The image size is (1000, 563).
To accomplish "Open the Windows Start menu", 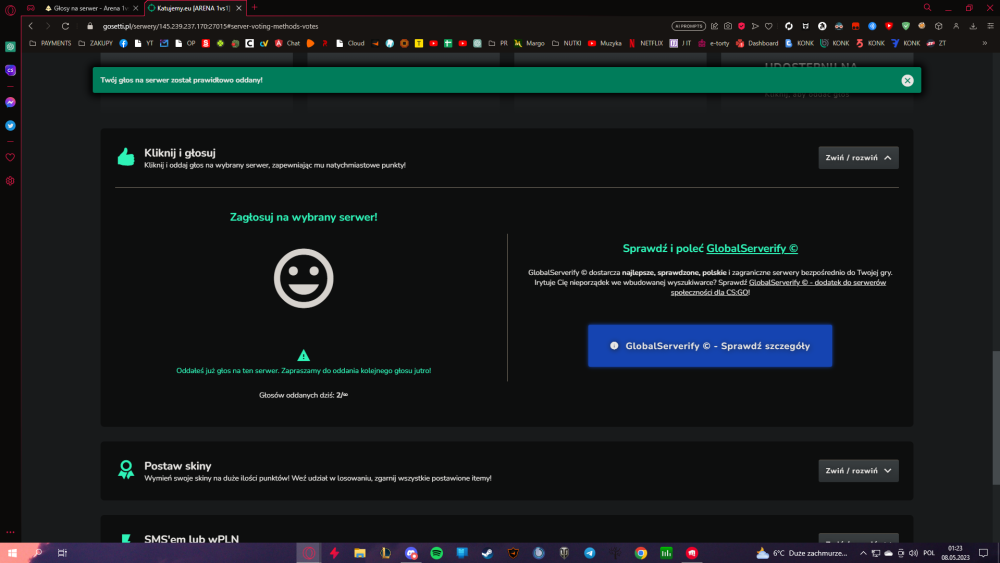I will pos(12,553).
